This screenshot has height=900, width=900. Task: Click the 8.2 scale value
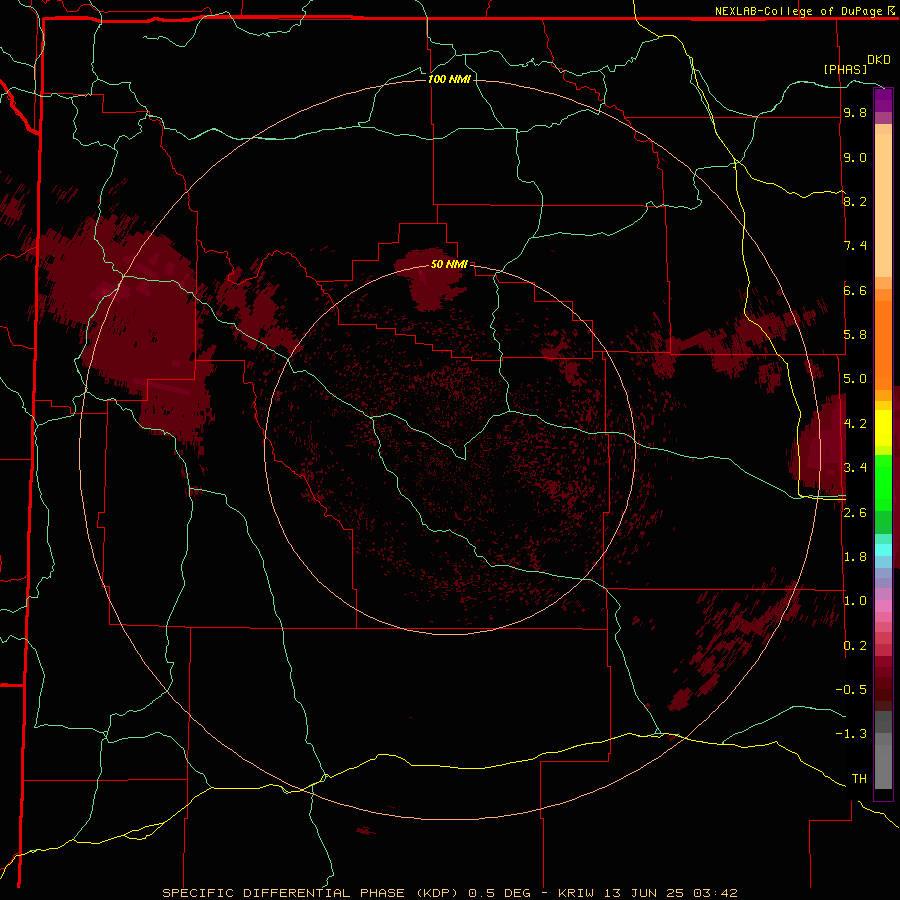855,201
